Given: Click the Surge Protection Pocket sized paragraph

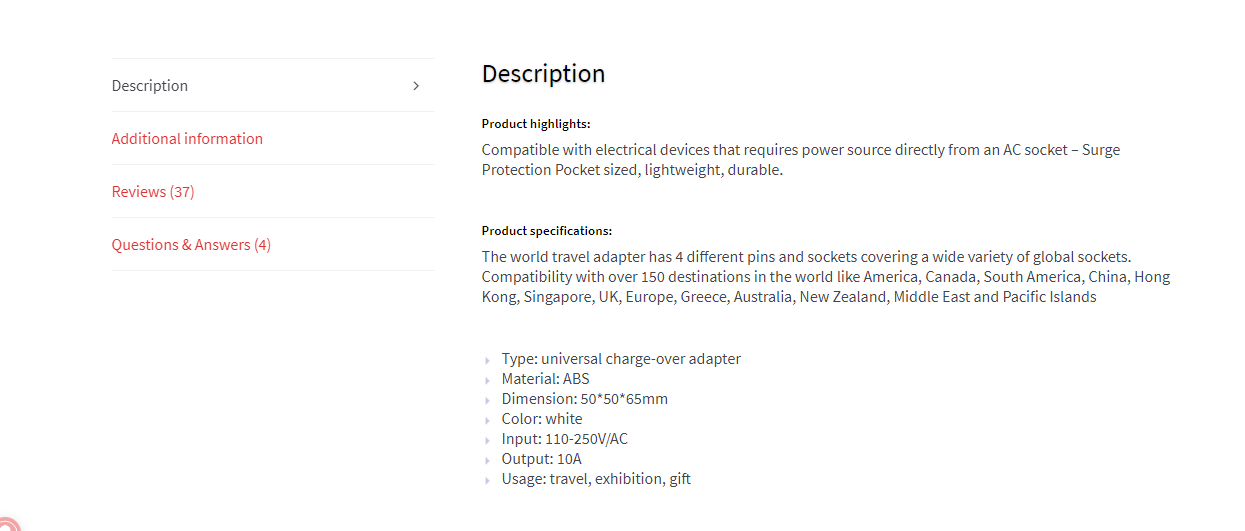Looking at the screenshot, I should [x=801, y=160].
